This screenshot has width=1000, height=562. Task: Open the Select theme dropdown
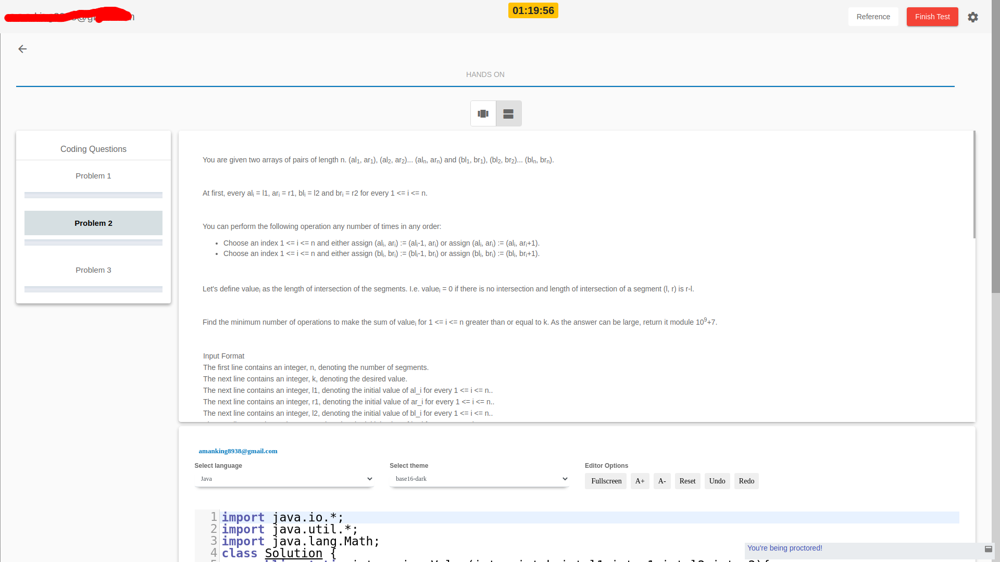tap(479, 479)
